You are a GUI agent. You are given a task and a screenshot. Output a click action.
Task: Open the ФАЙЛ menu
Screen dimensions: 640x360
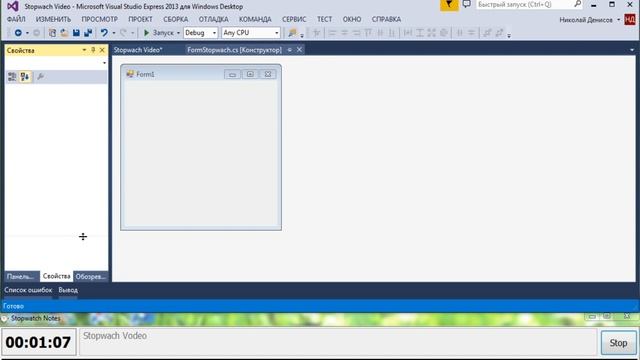[x=16, y=19]
